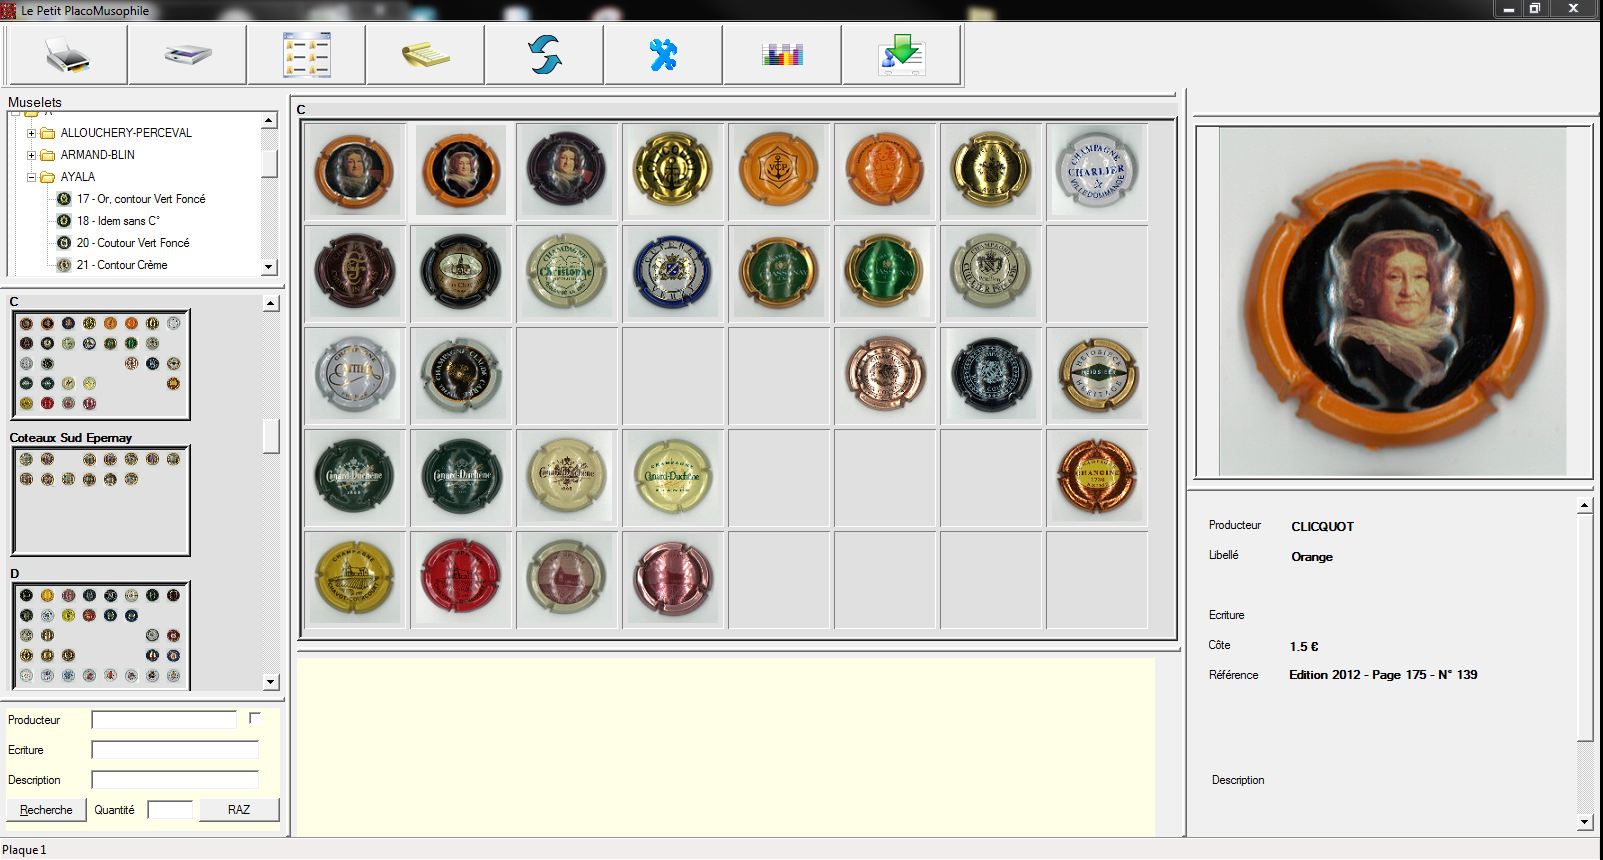This screenshot has height=860, width=1603.
Task: Select tree item 17 - Or, contour Vert Foncé
Action: pos(141,199)
